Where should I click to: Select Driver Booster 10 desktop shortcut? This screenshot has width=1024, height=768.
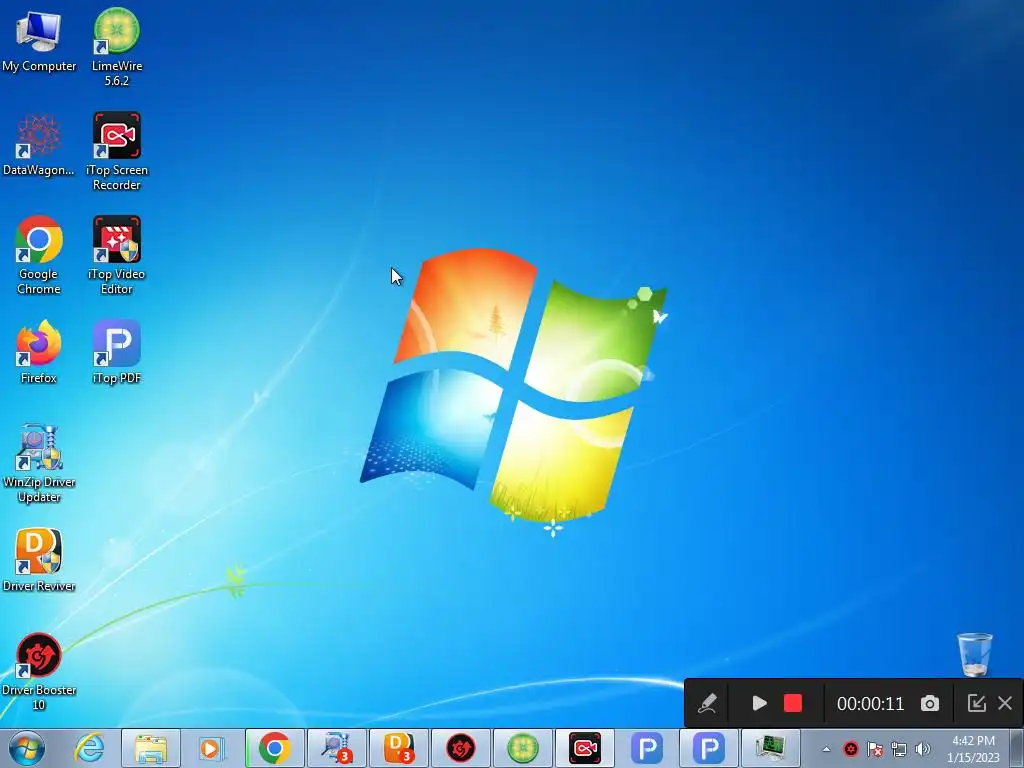pos(39,671)
